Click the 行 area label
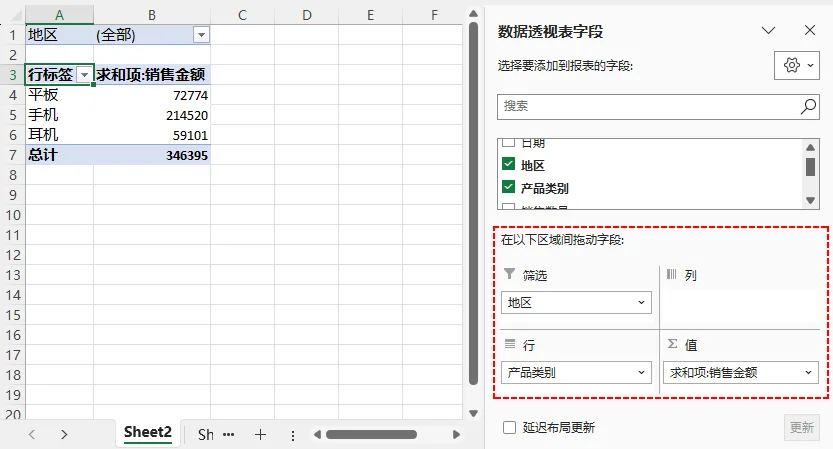Viewport: 833px width, 449px height. tap(529, 345)
